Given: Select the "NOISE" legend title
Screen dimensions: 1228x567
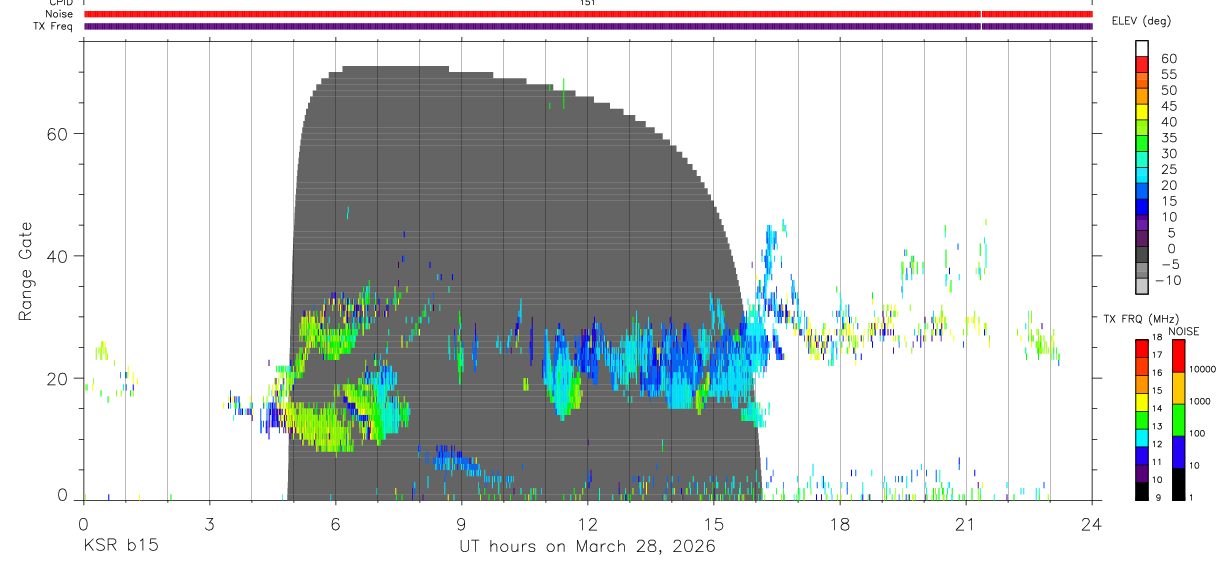Looking at the screenshot, I should point(1183,331).
